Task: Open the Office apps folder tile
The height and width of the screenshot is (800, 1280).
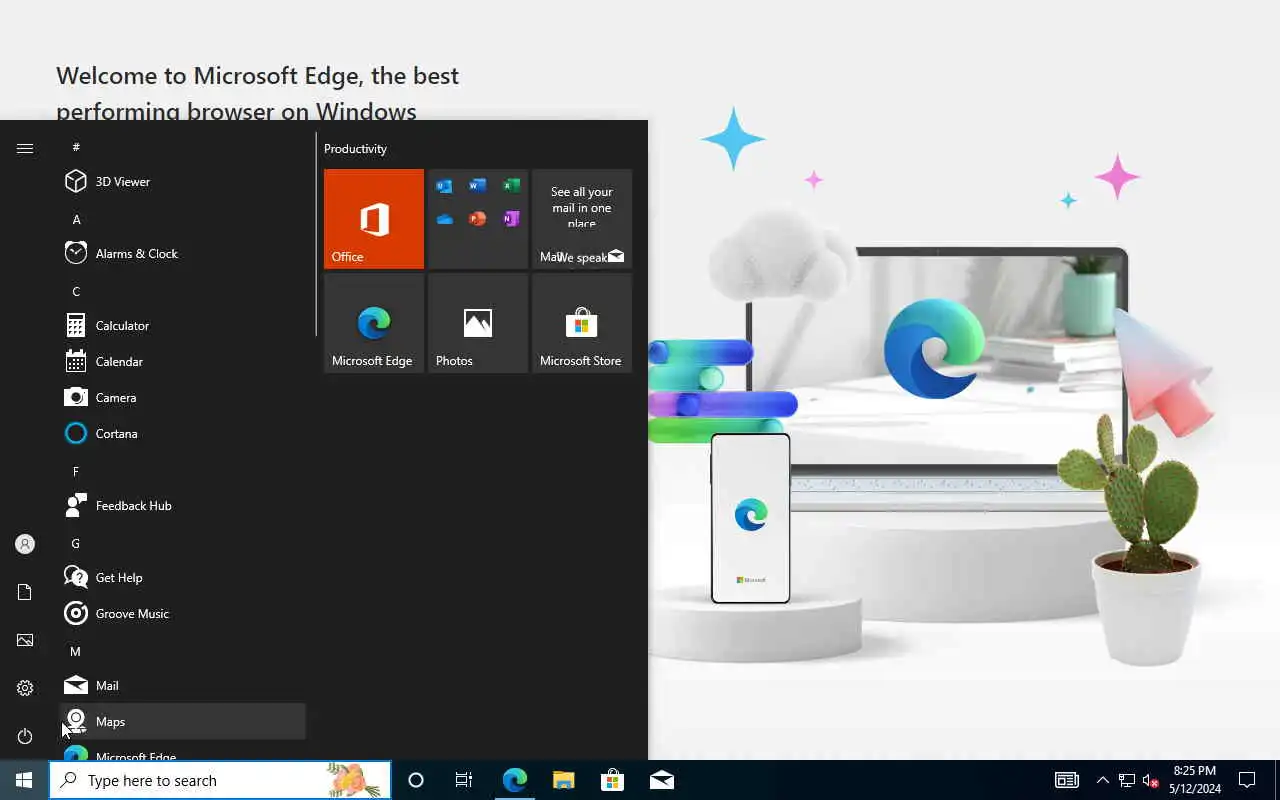Action: [x=478, y=219]
